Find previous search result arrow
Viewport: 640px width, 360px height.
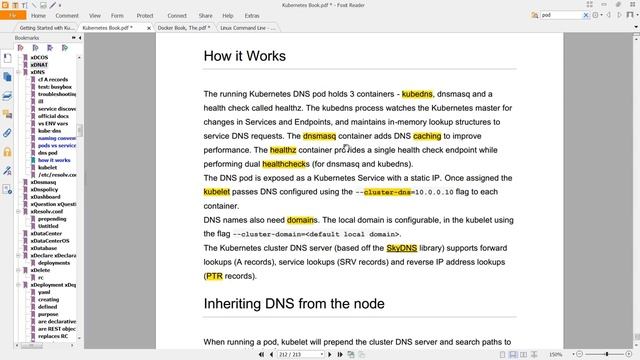tap(609, 15)
